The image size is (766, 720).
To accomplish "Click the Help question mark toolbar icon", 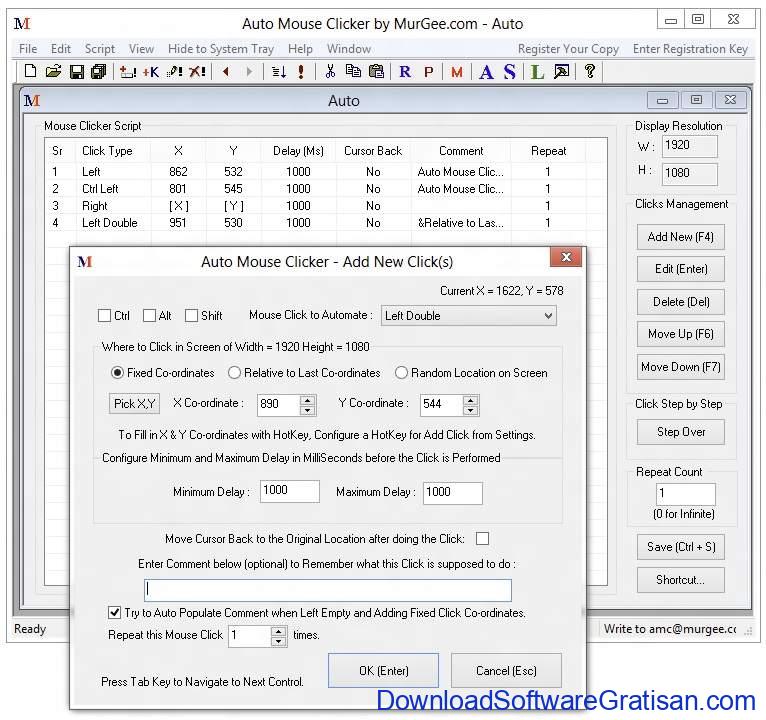I will (x=590, y=71).
